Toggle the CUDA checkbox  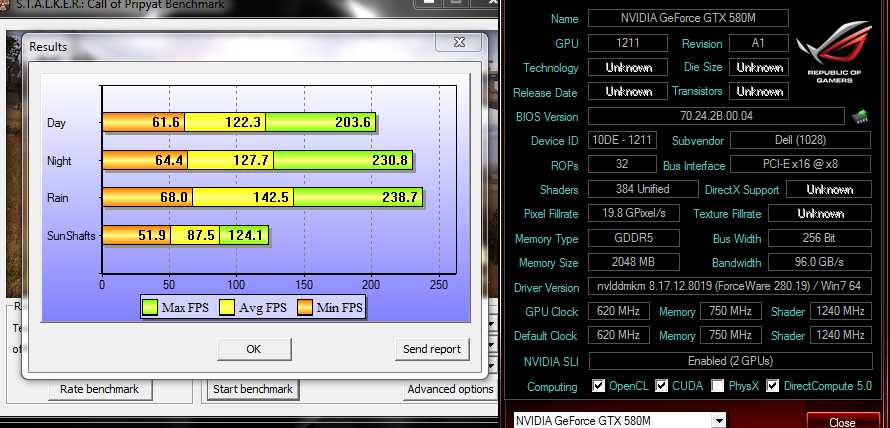click(661, 386)
